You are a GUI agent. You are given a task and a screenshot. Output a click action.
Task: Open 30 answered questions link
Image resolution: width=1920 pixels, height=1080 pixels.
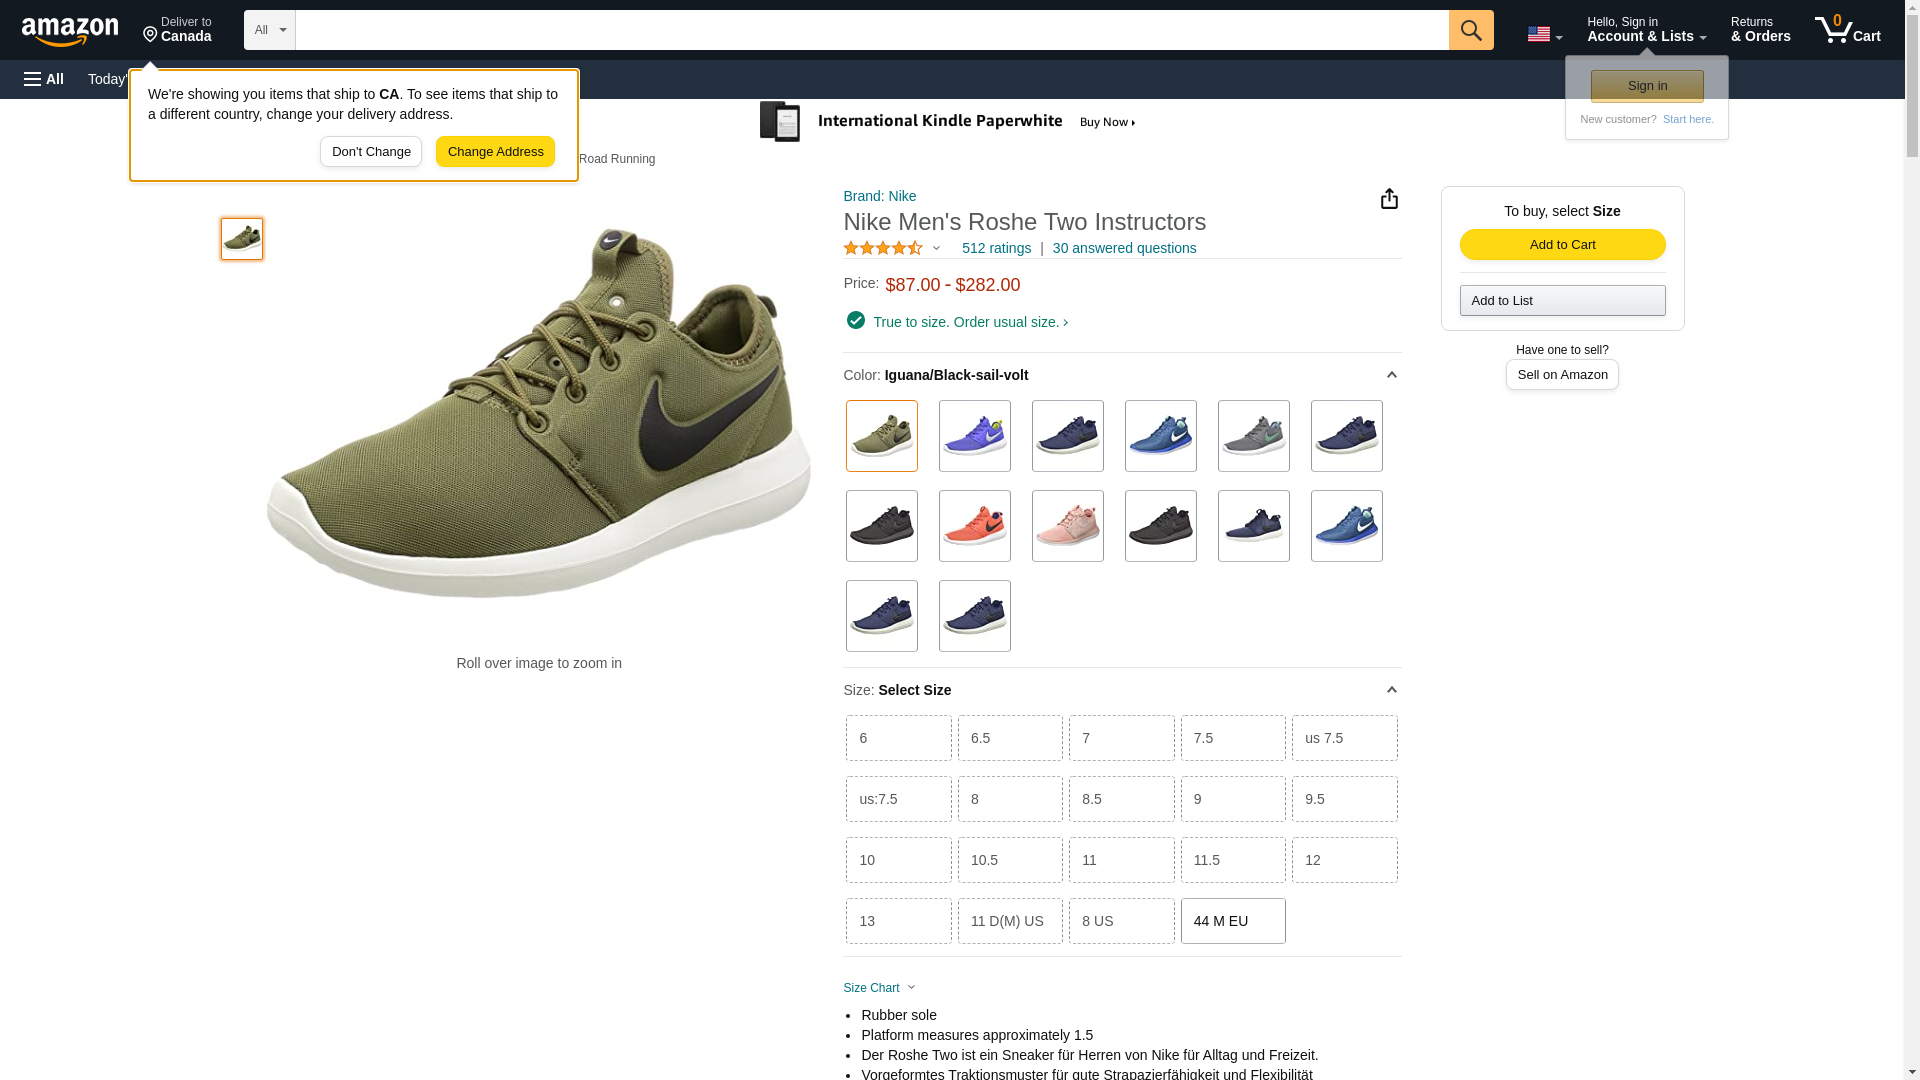tap(1124, 248)
